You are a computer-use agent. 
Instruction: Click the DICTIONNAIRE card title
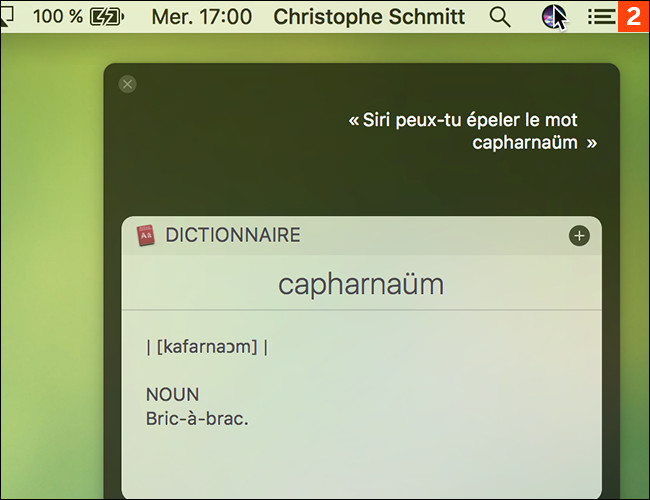[232, 236]
